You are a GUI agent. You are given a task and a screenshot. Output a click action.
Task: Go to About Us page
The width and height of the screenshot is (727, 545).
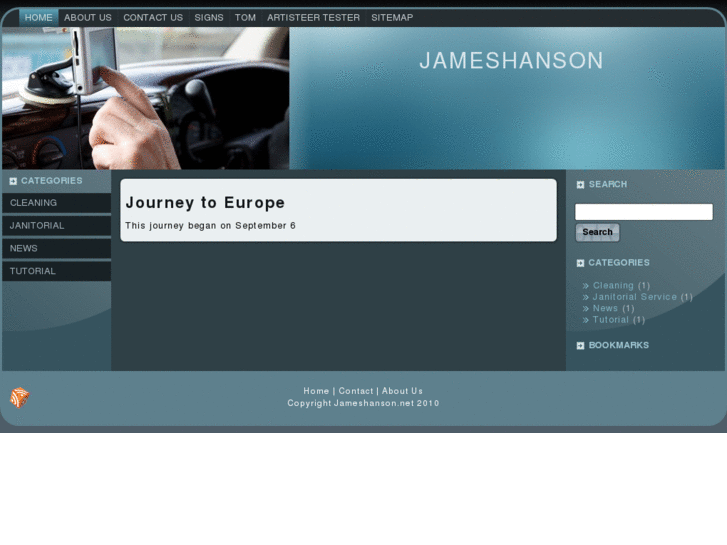pyautogui.click(x=88, y=18)
